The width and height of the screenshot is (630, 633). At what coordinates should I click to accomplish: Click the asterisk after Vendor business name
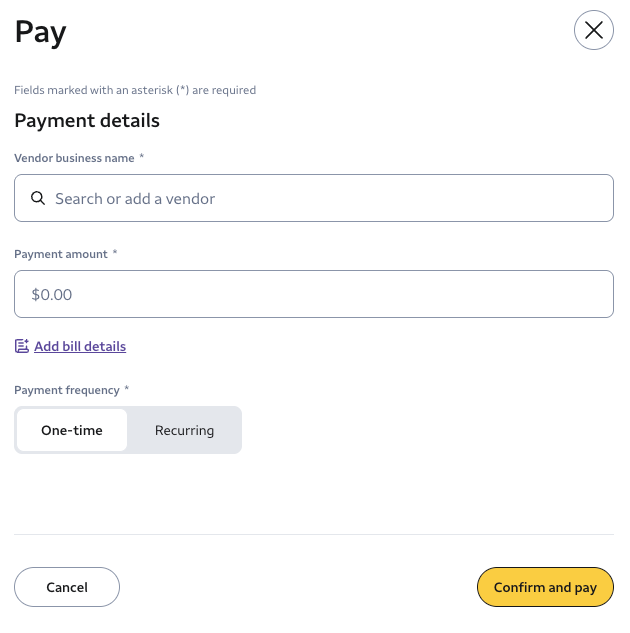142,157
